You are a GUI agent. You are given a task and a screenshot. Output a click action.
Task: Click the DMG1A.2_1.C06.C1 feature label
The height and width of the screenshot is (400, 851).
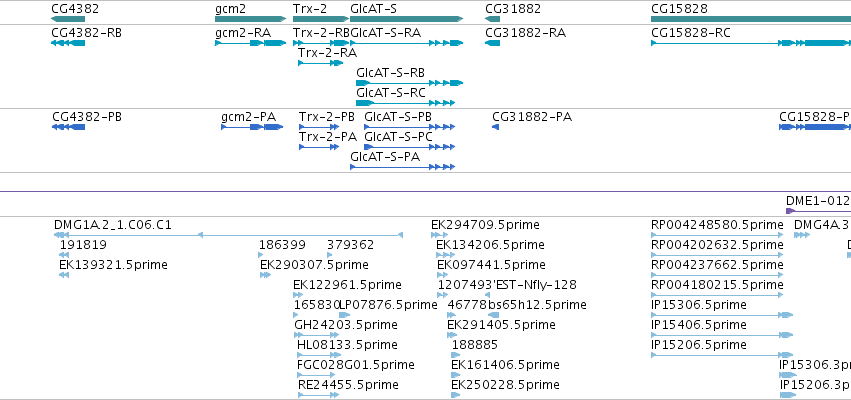[x=113, y=225]
